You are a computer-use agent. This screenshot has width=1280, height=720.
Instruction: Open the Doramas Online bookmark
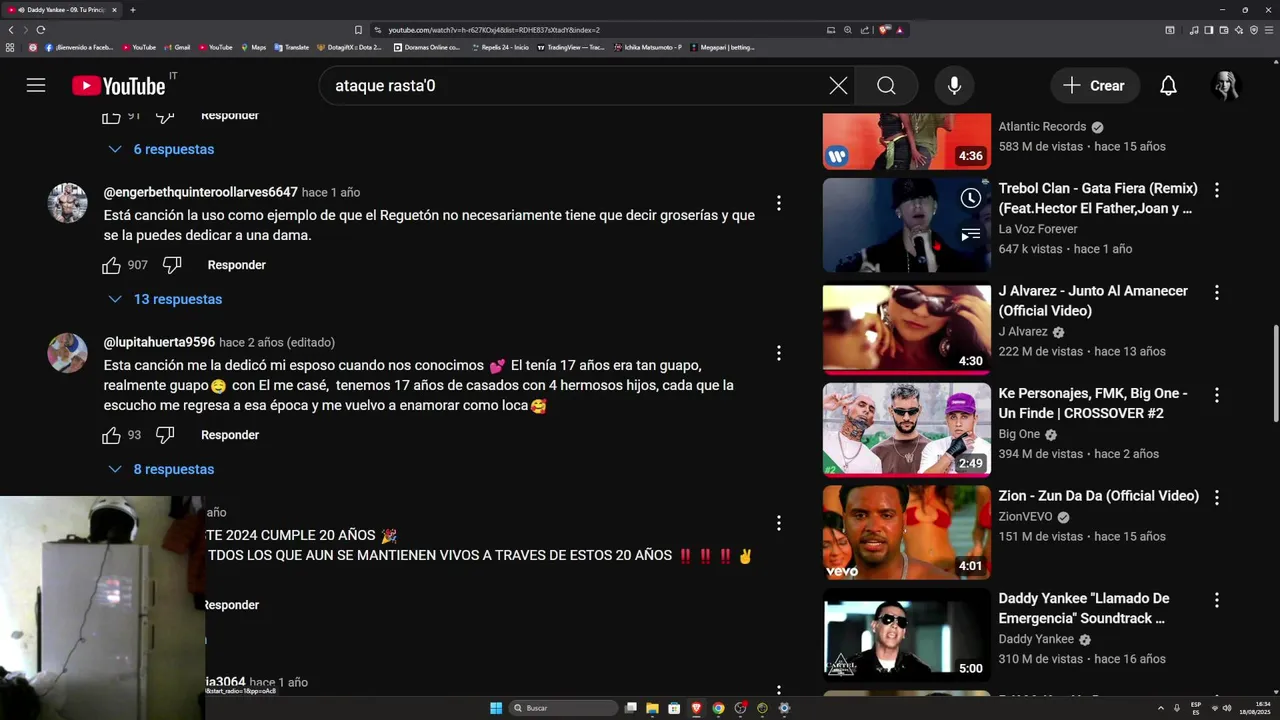(x=427, y=47)
